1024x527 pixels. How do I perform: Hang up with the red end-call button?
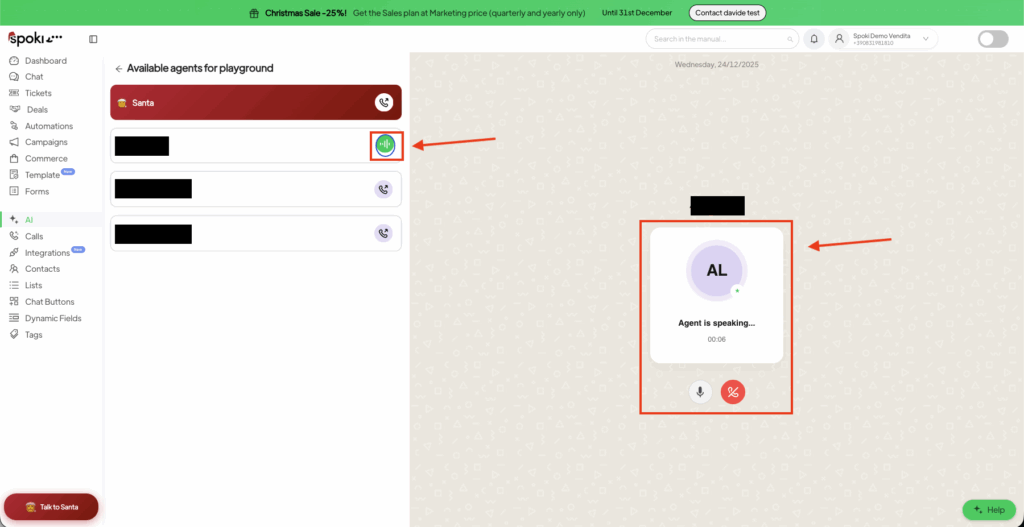733,392
